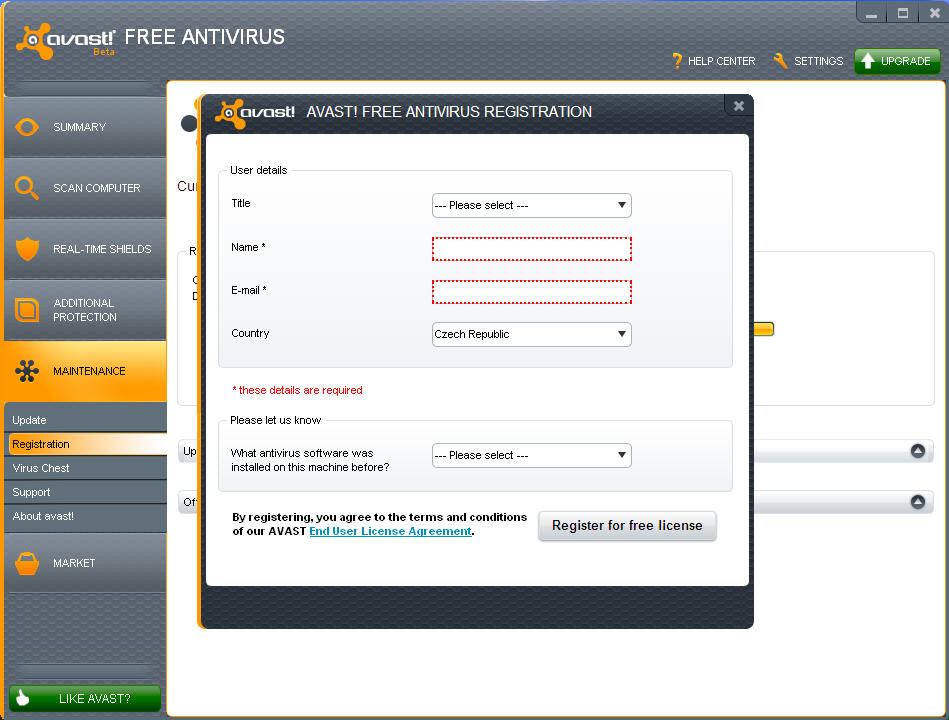Click the 'these details are required' text
This screenshot has height=720, width=949.
pos(298,390)
